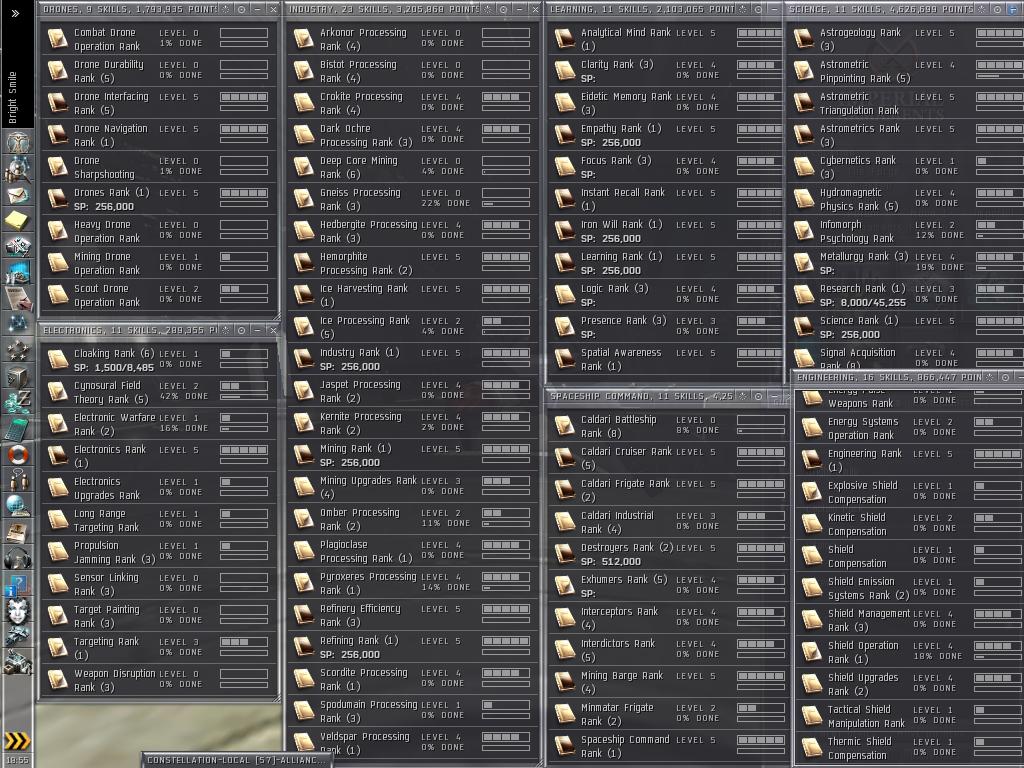Open the Industry window options circle menu
1024x768 pixels.
(504, 9)
